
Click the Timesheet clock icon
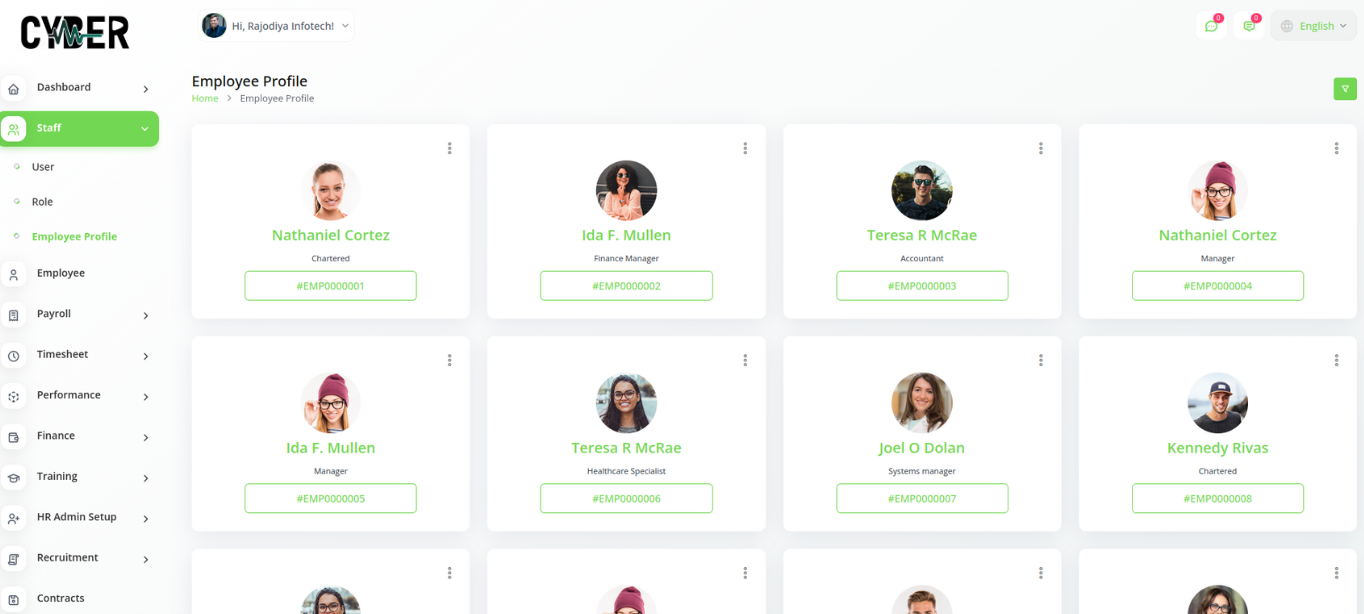14,356
